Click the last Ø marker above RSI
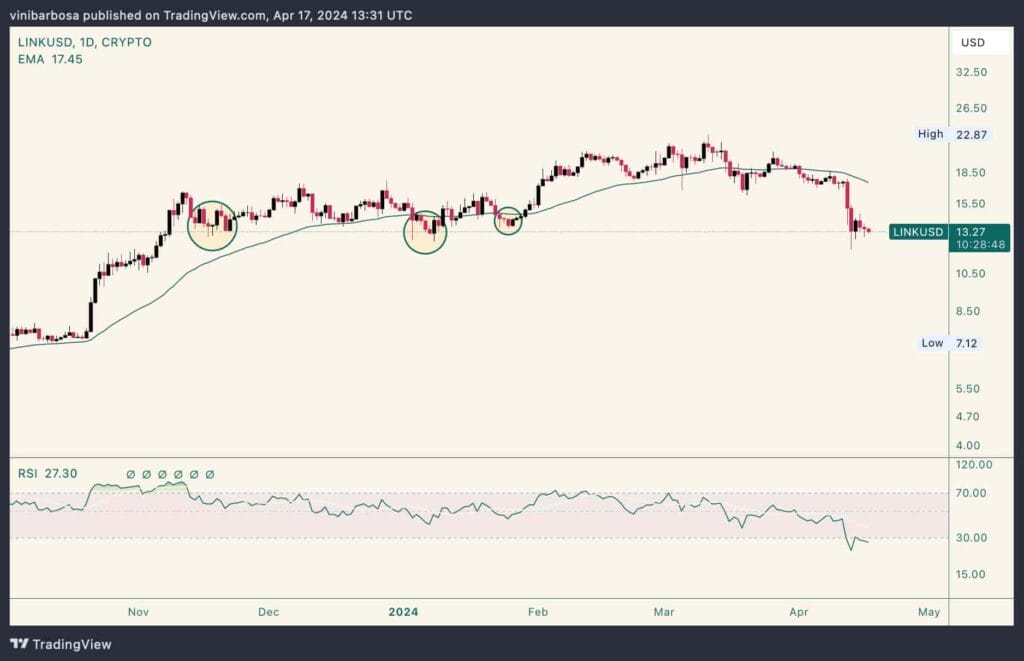1024x661 pixels. pyautogui.click(x=209, y=474)
